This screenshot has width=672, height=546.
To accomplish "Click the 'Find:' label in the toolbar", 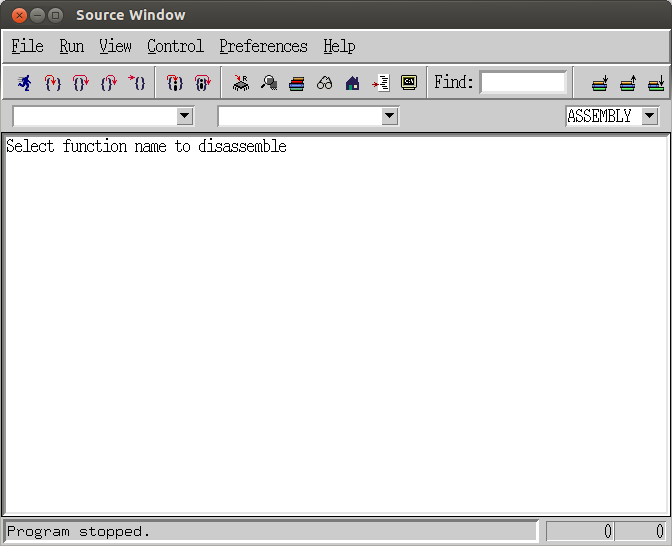I will (453, 81).
